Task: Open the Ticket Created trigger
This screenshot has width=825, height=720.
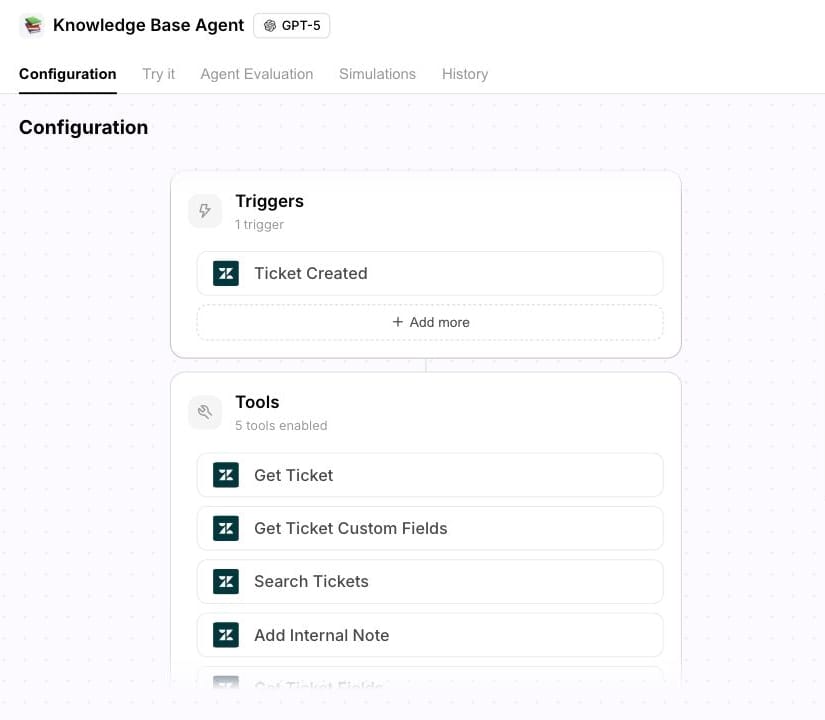Action: point(430,273)
